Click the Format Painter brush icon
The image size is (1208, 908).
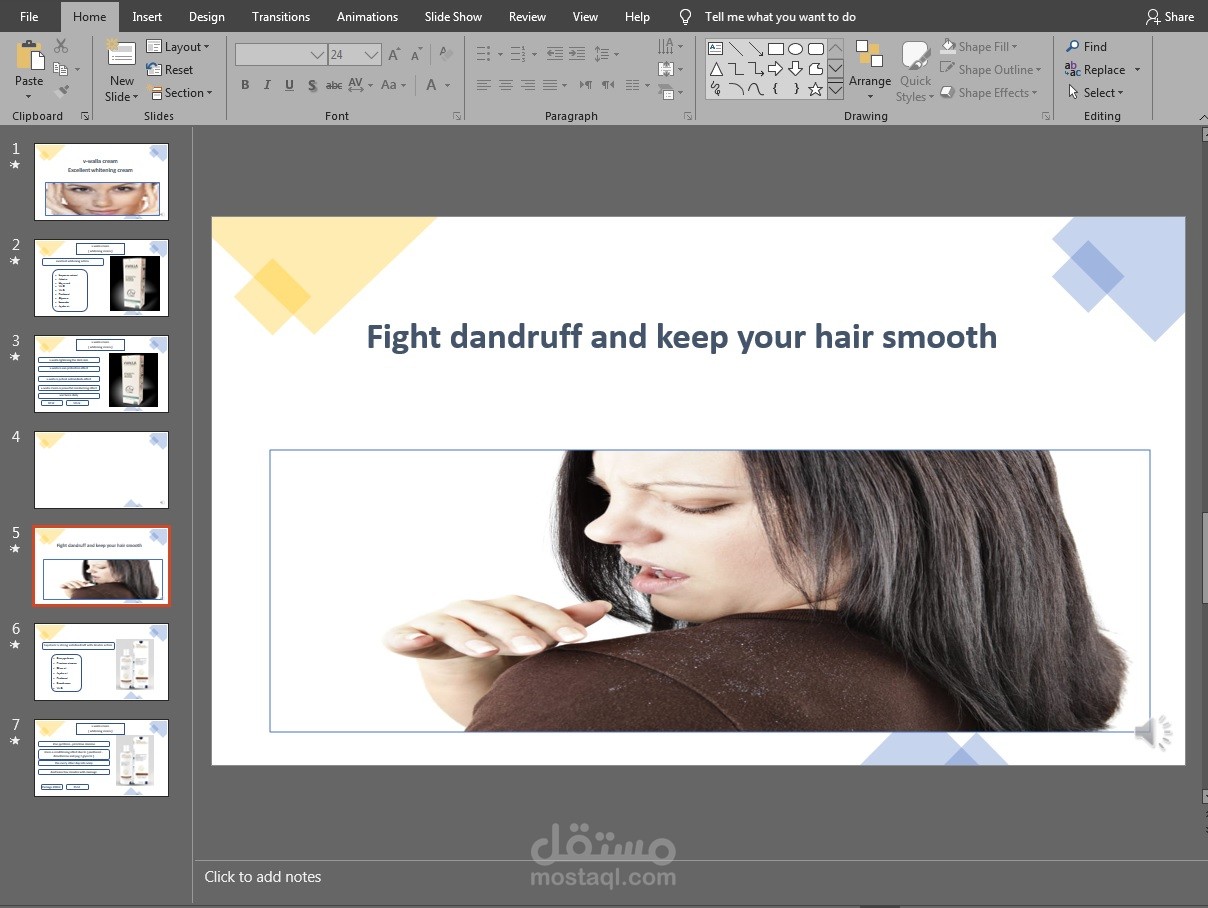pos(61,91)
